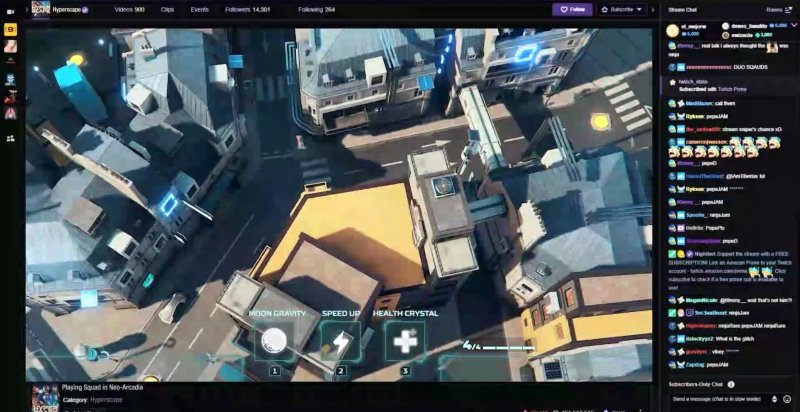This screenshot has height=412, width=800.
Task: View the Following 264 tab
Action: (x=316, y=9)
